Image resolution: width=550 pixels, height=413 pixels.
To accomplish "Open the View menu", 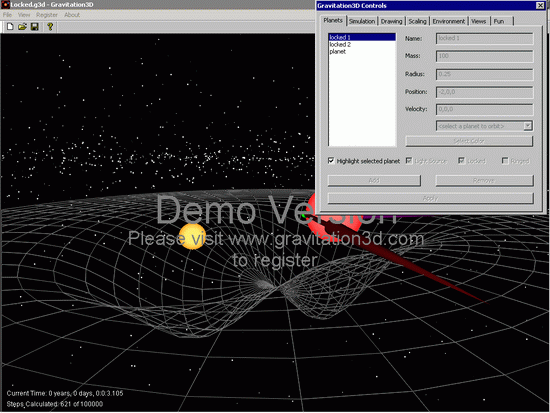I will click(x=24, y=15).
